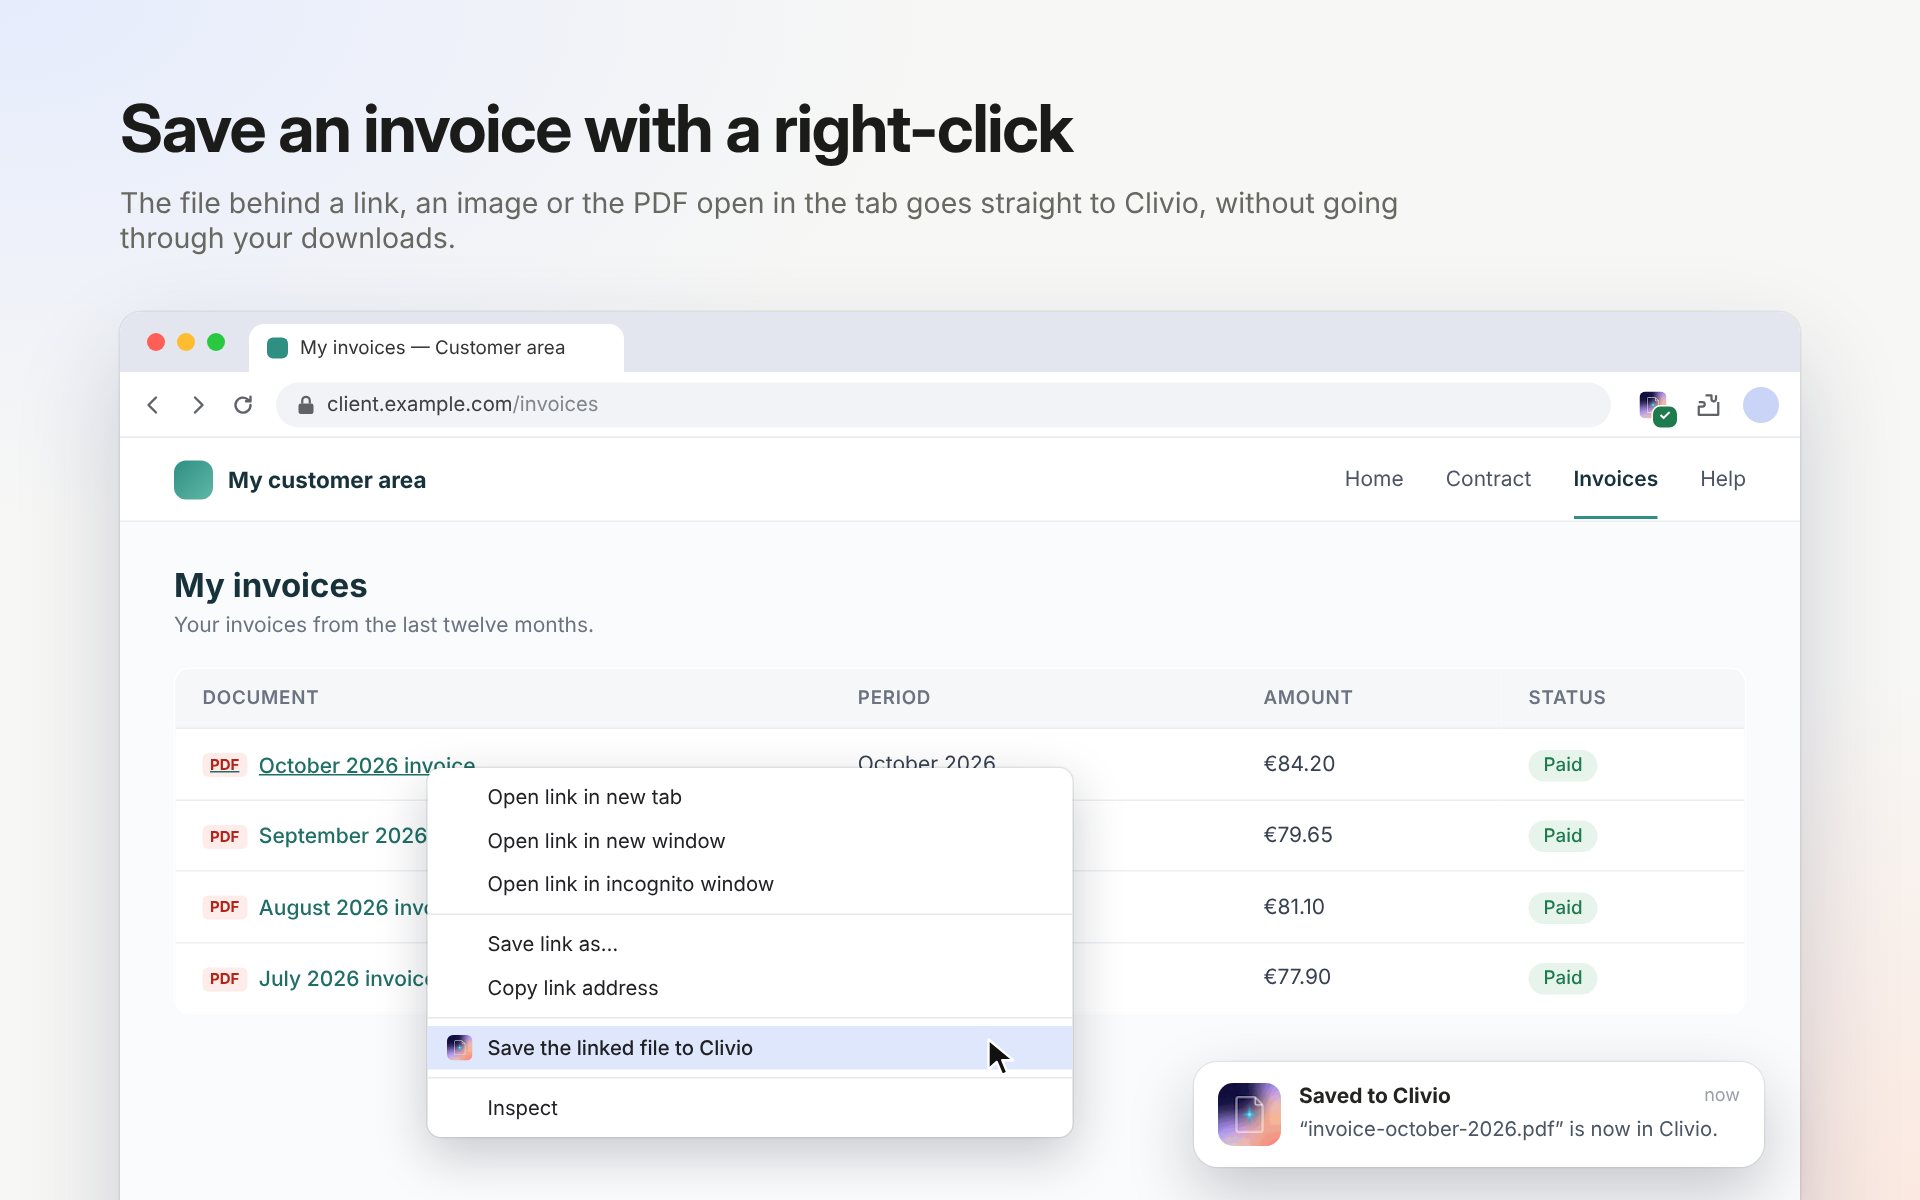Screen dimensions: 1920x1200
Task: Select Copy link address
Action: tap(749, 988)
